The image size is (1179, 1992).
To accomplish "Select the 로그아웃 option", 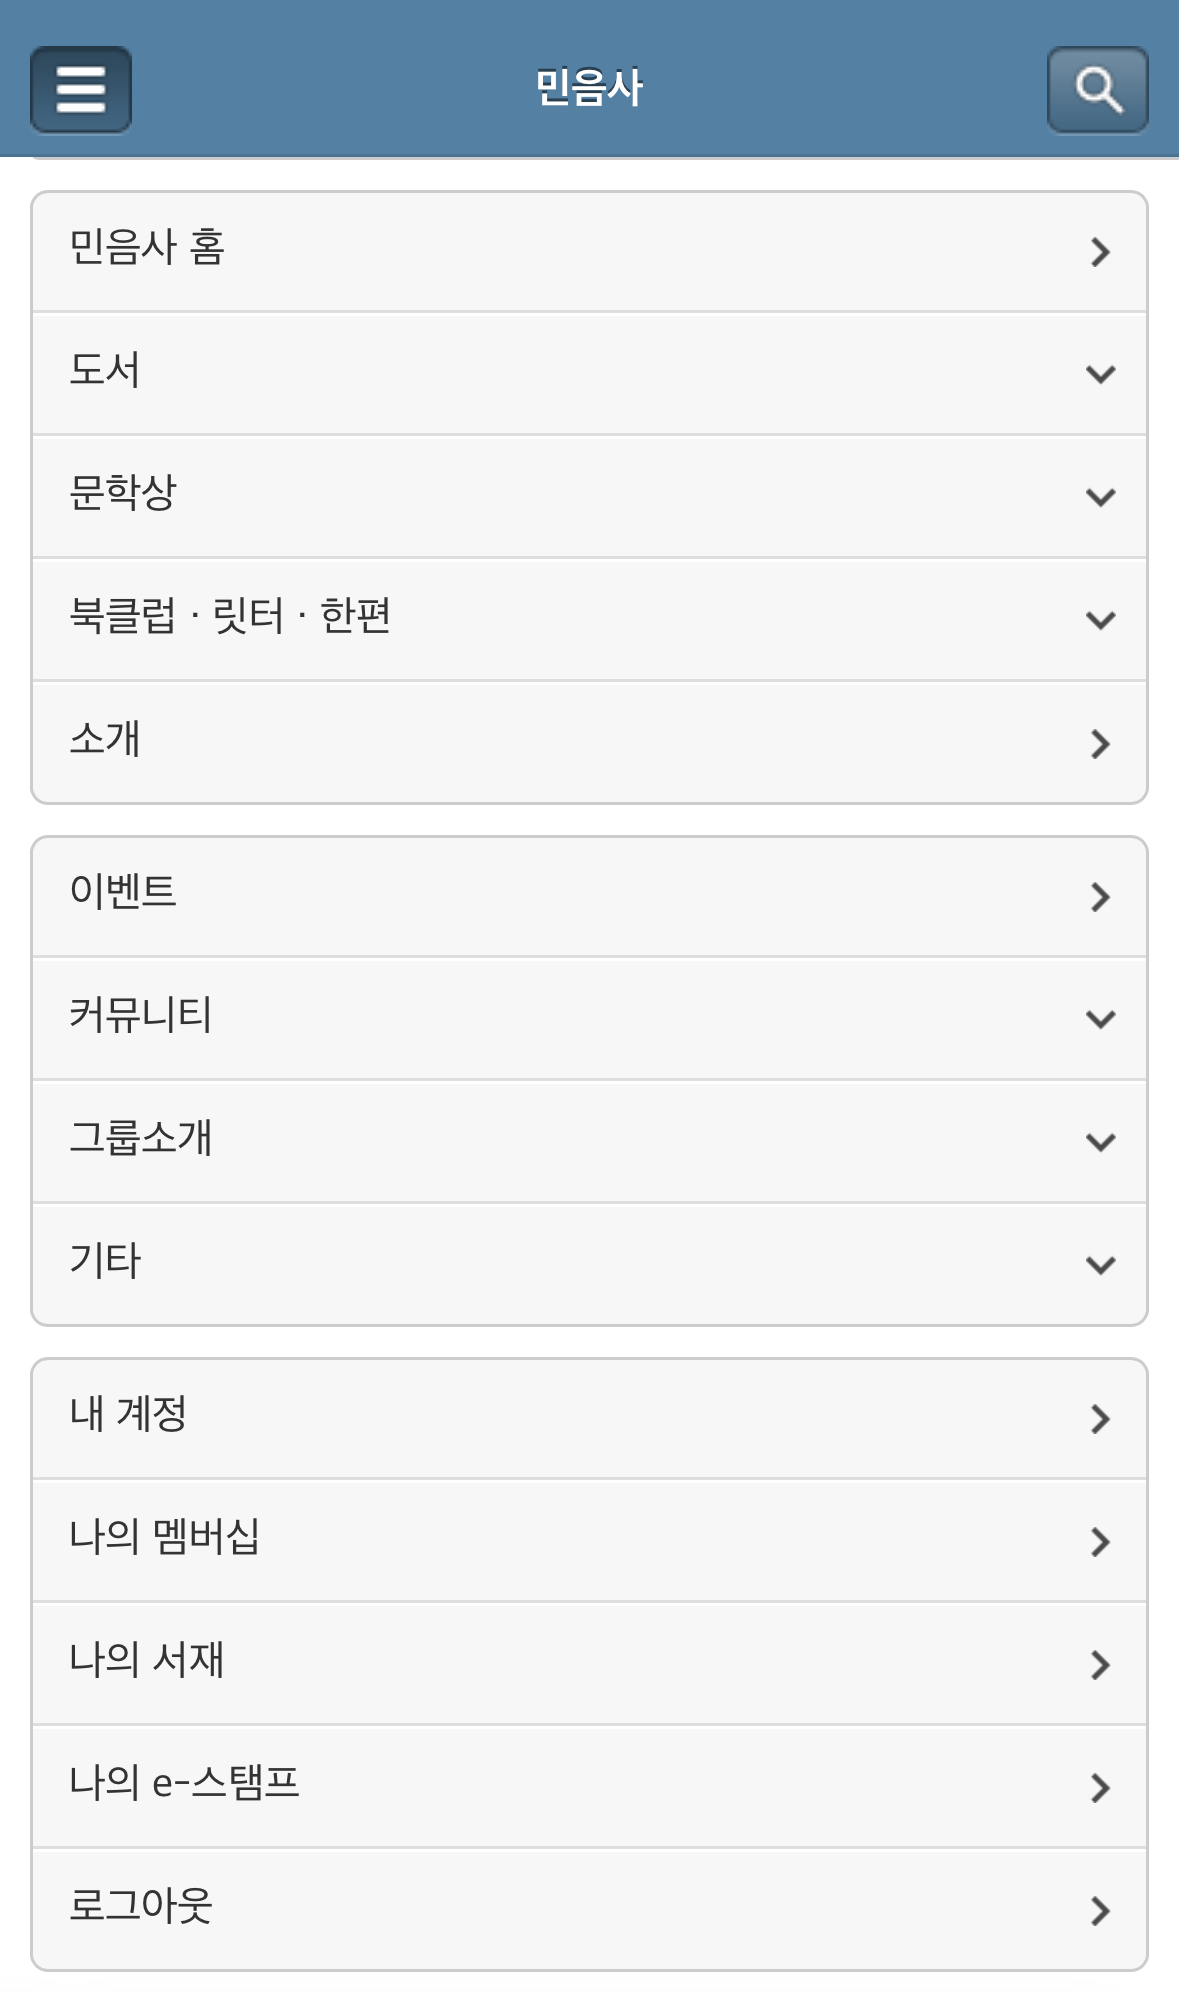I will coord(140,1906).
